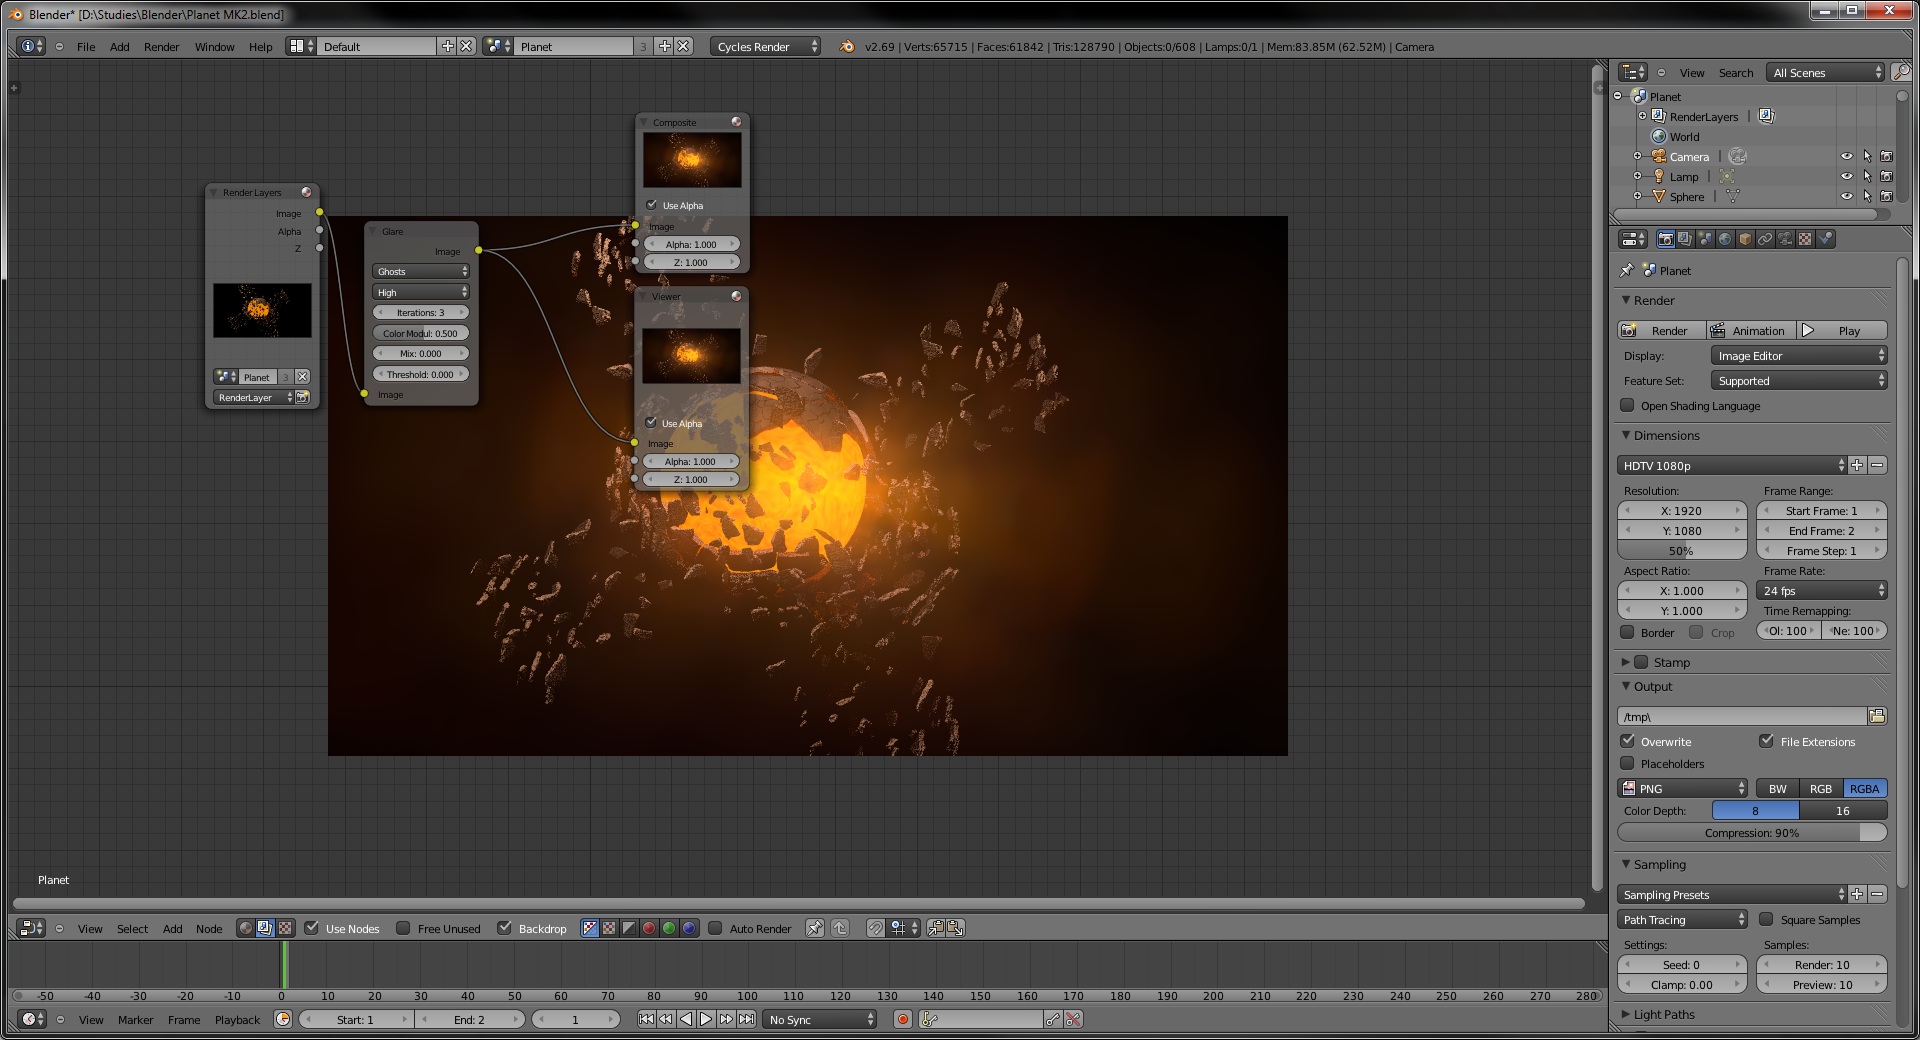
Task: Open the Render Layers properties tab
Action: (x=1685, y=239)
